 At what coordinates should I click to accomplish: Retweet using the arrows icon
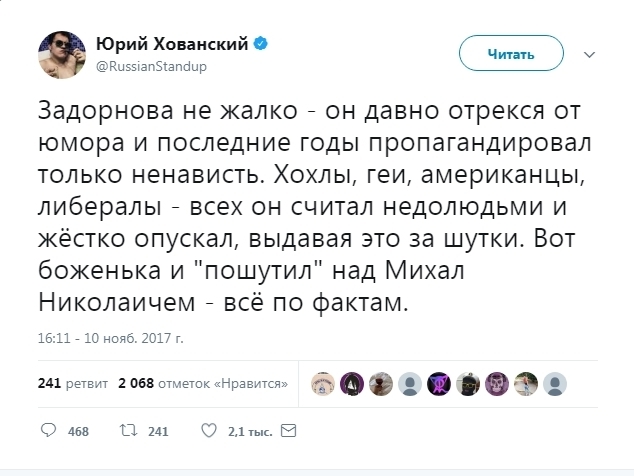coord(127,432)
